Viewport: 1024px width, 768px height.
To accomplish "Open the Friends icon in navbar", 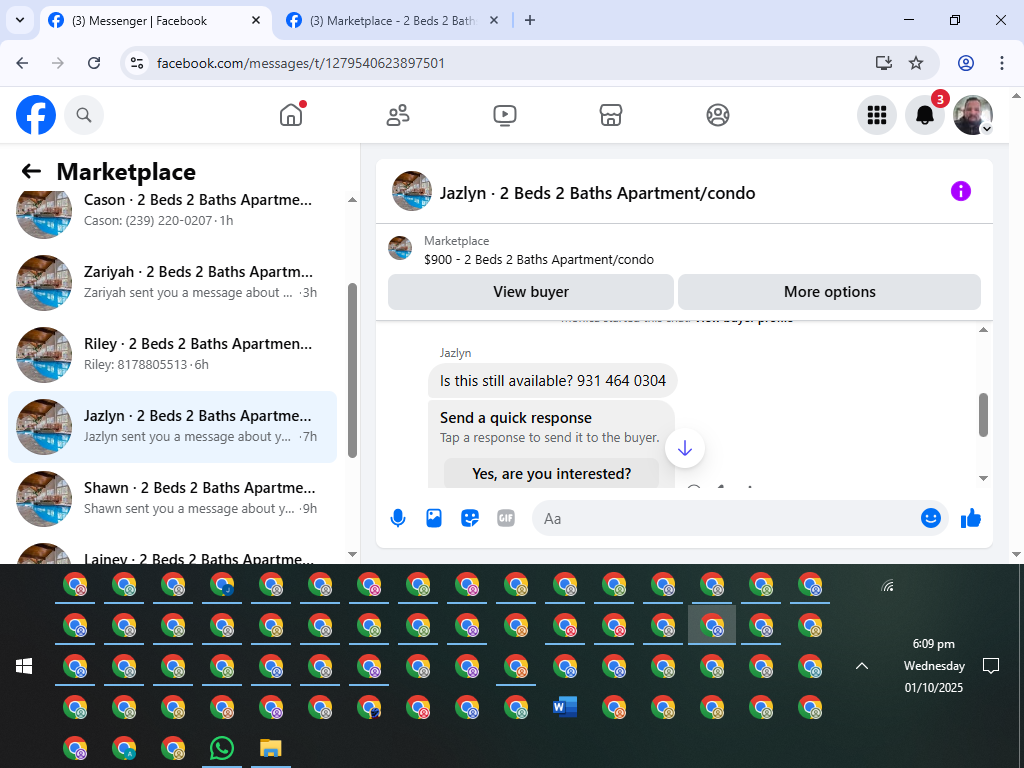I will pyautogui.click(x=398, y=115).
